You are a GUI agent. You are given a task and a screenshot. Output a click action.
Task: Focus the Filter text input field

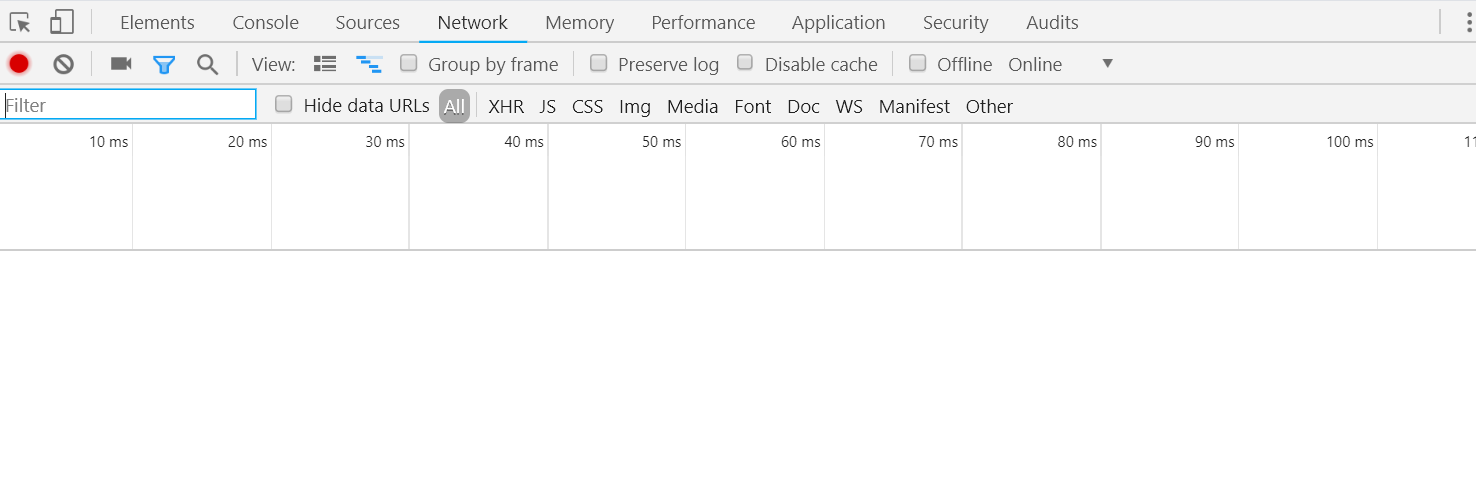click(x=129, y=105)
